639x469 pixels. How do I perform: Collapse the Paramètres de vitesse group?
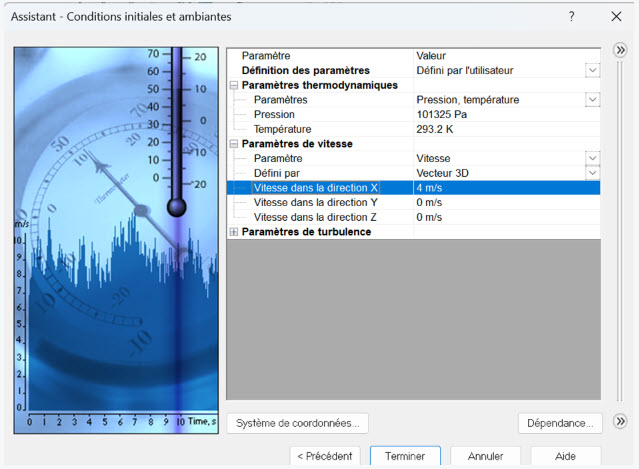coord(234,144)
